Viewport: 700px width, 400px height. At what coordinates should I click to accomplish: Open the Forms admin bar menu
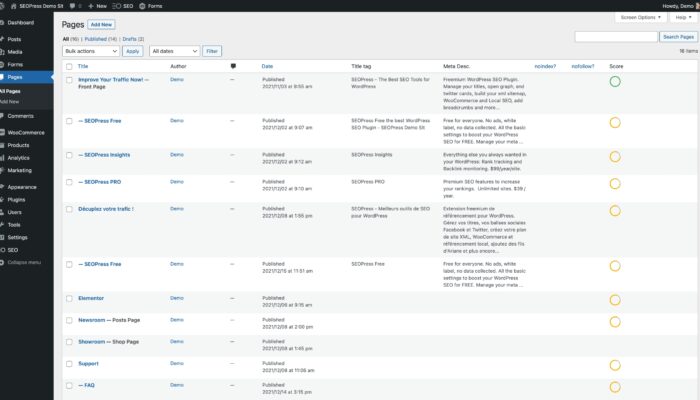pyautogui.click(x=151, y=6)
